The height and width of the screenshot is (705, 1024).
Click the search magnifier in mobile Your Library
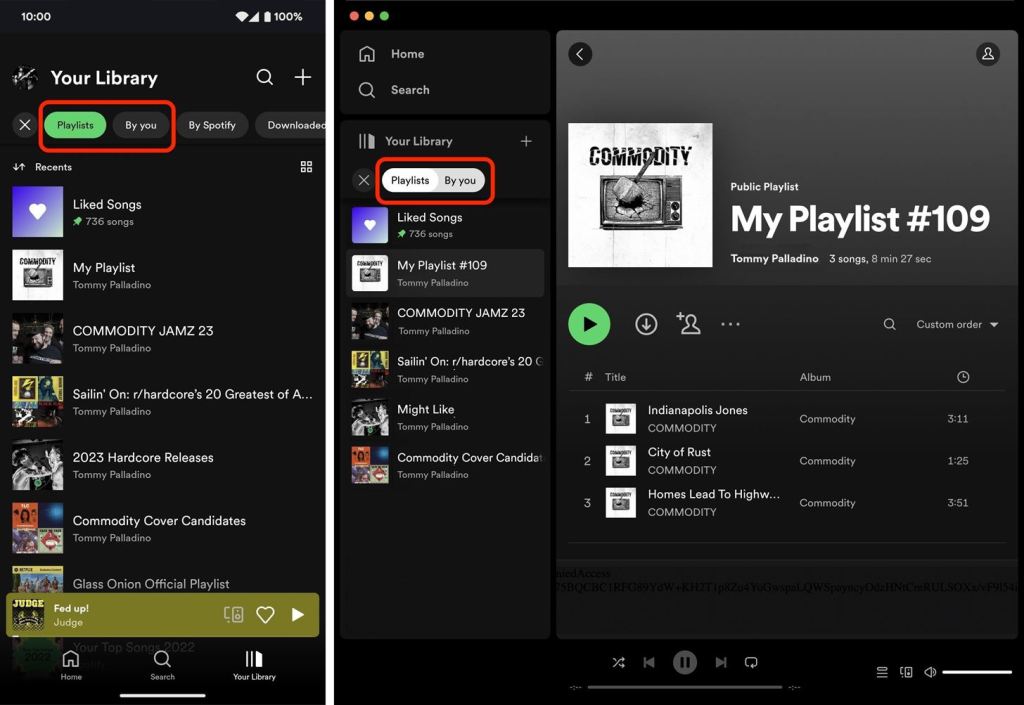(x=264, y=77)
